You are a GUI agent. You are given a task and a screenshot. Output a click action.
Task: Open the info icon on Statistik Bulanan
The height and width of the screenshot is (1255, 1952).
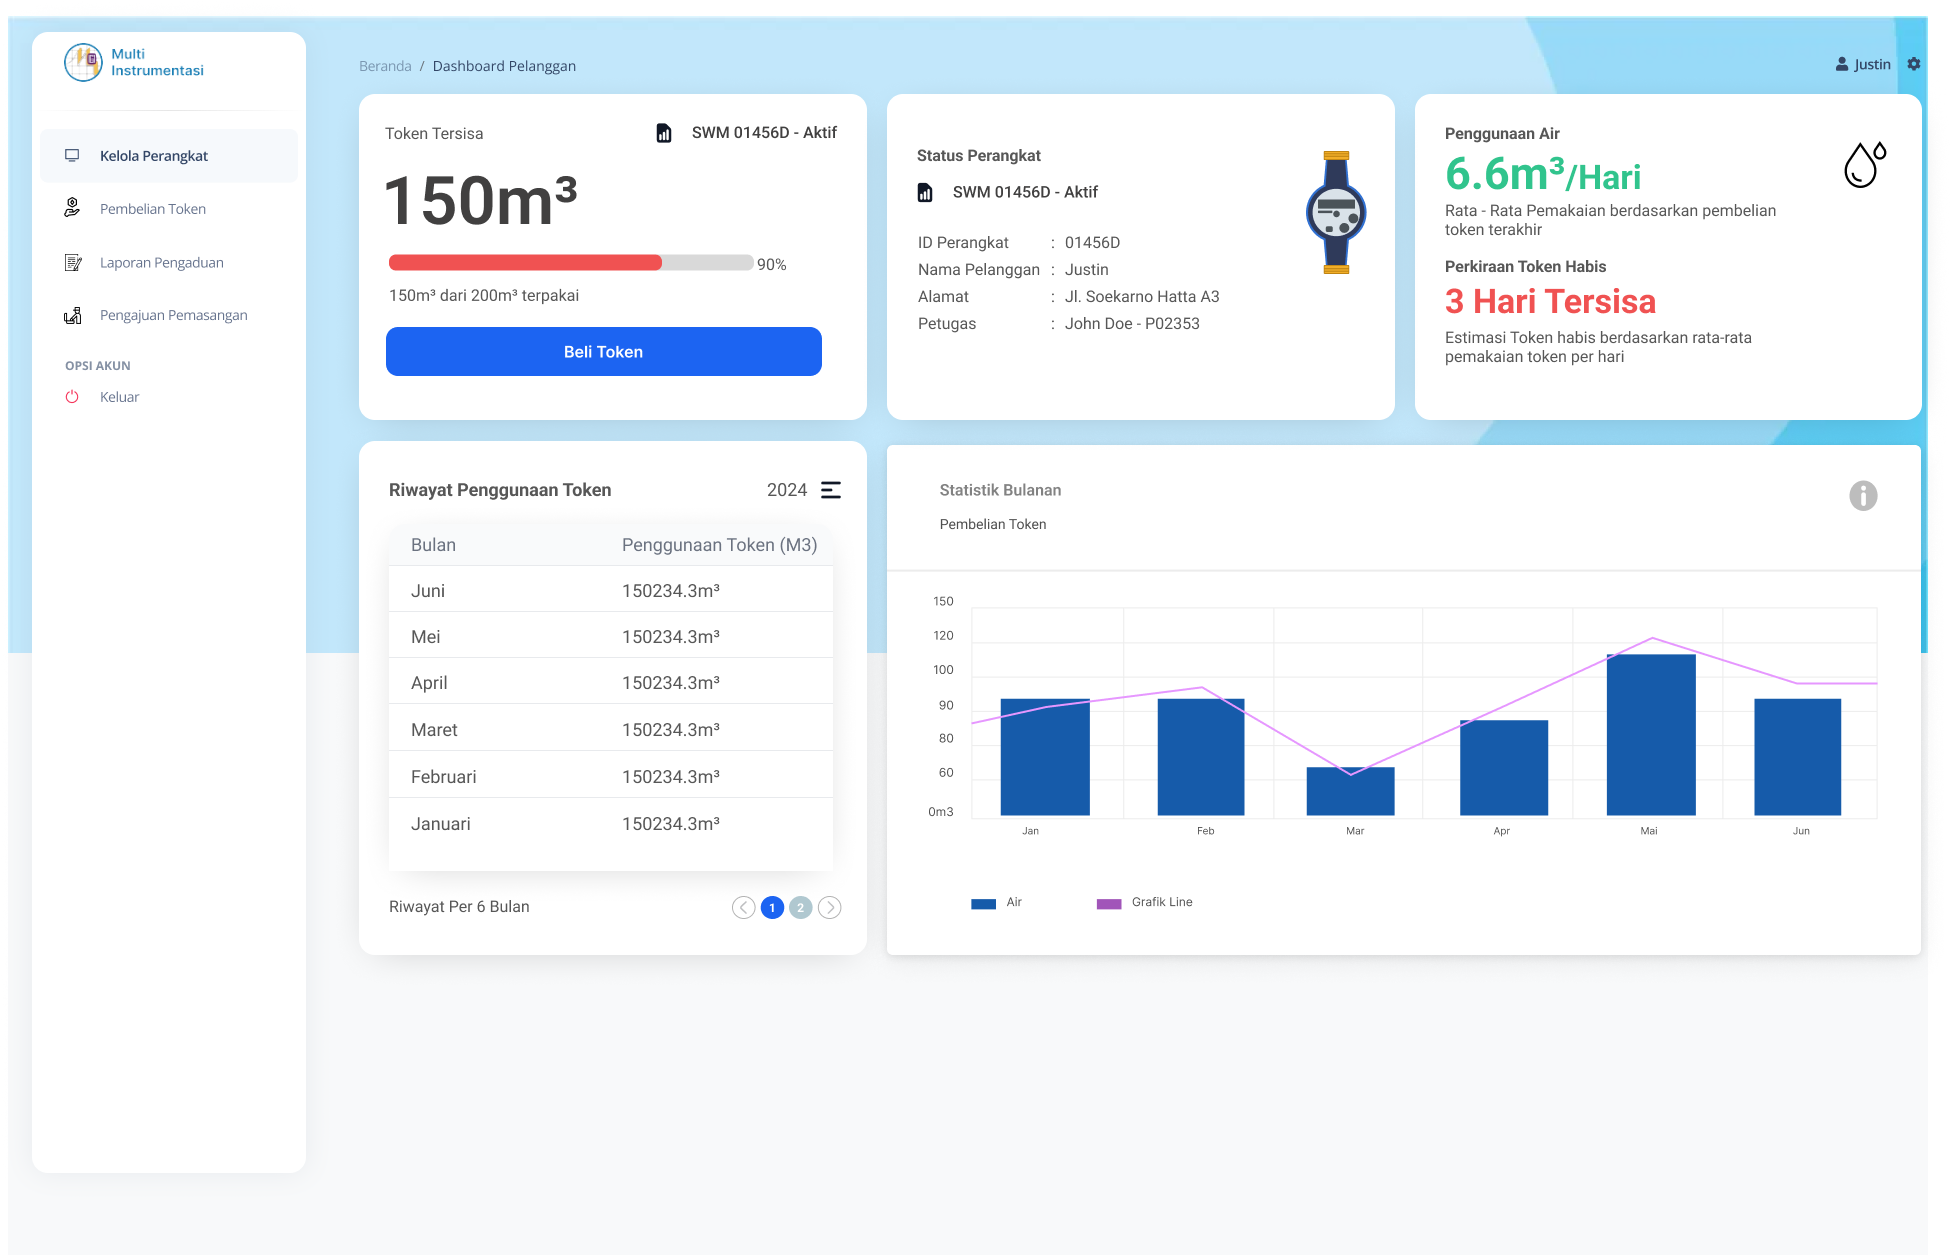tap(1863, 495)
